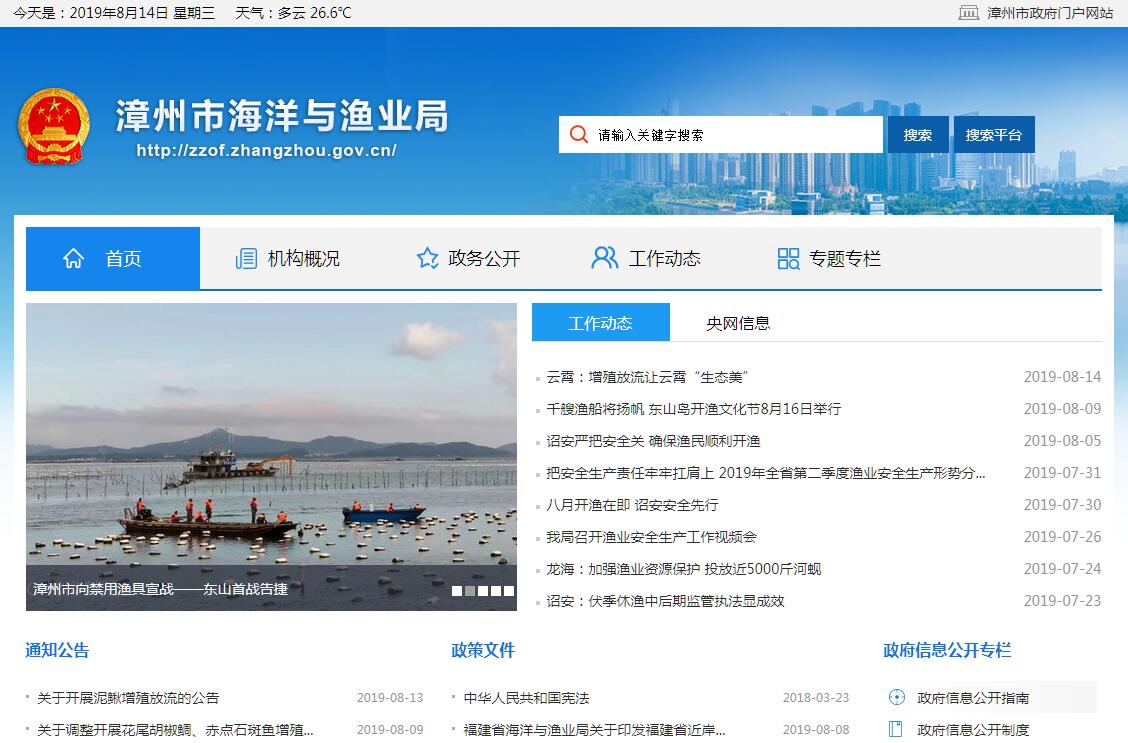The image size is (1128, 743).
Task: Open the 首页 navigation item
Action: (113, 258)
